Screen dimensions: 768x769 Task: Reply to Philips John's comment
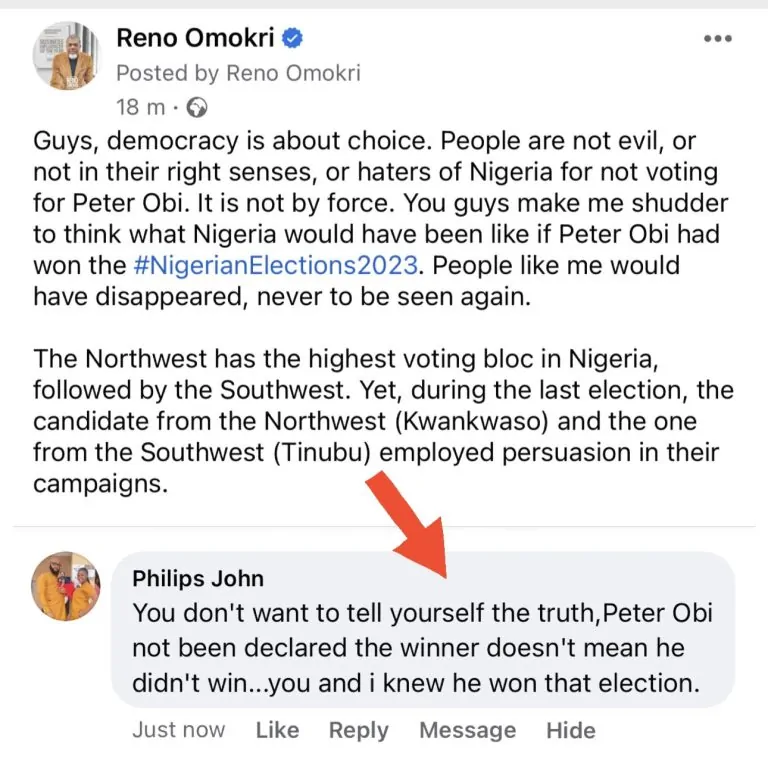[x=359, y=731]
